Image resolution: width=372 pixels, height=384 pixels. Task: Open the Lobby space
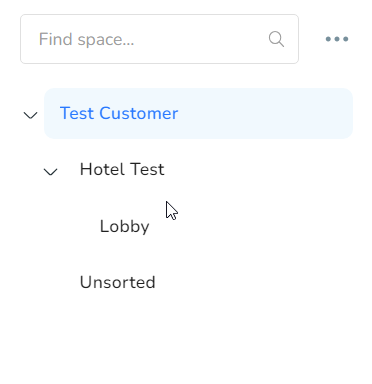(125, 227)
